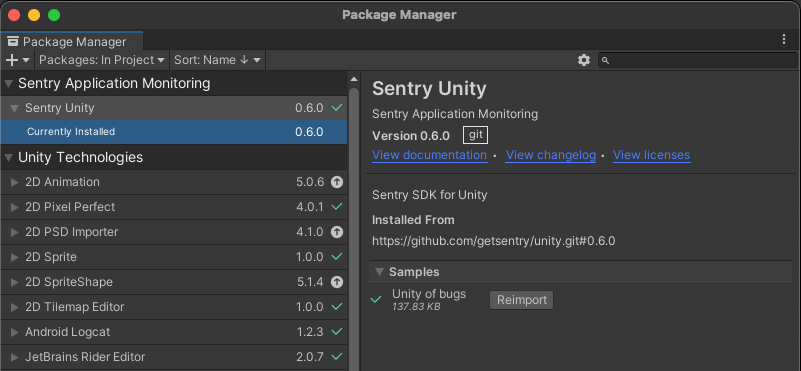Viewport: 801px width, 371px height.
Task: Expand the 2D PSD Importer package row
Action: pos(15,233)
